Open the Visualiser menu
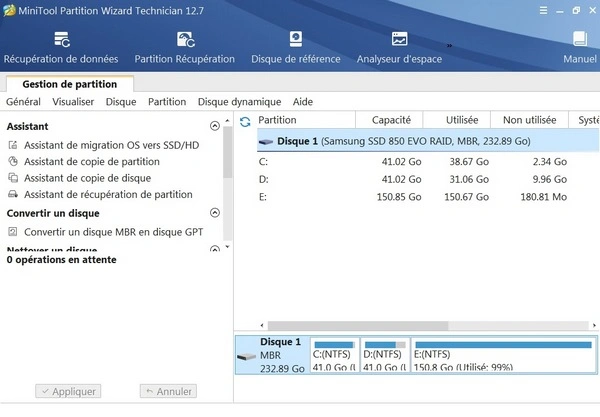Screen dimensions: 600x417 pos(73,102)
